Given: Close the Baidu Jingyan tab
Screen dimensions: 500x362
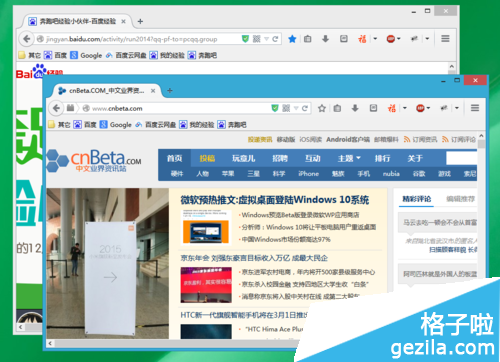Looking at the screenshot, I should pos(123,21).
